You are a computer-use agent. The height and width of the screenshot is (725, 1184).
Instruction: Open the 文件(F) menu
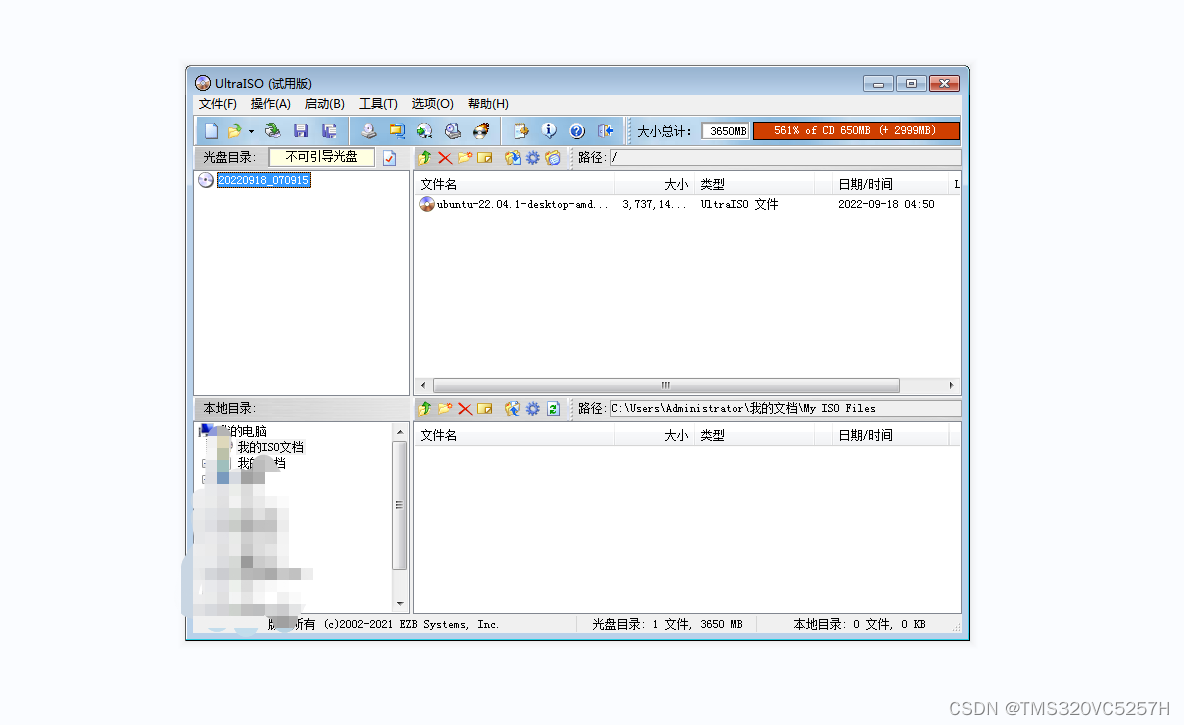(x=217, y=103)
